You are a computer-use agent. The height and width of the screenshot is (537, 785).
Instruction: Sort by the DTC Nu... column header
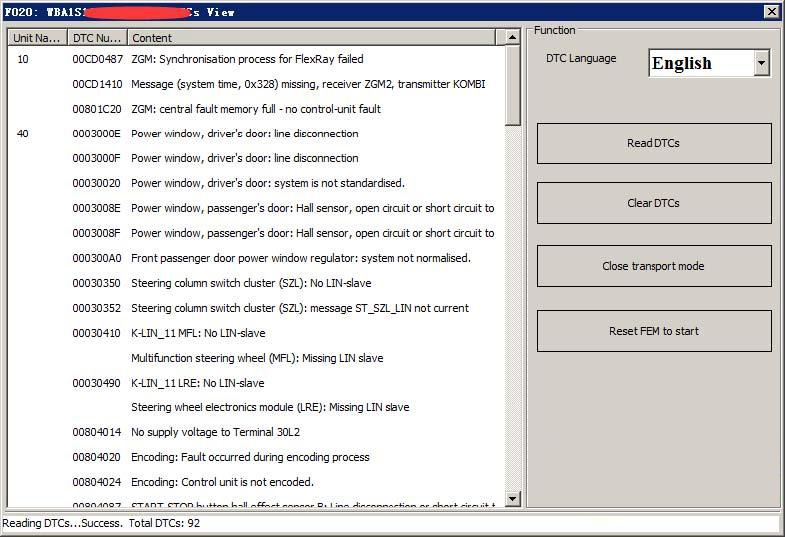(x=97, y=38)
